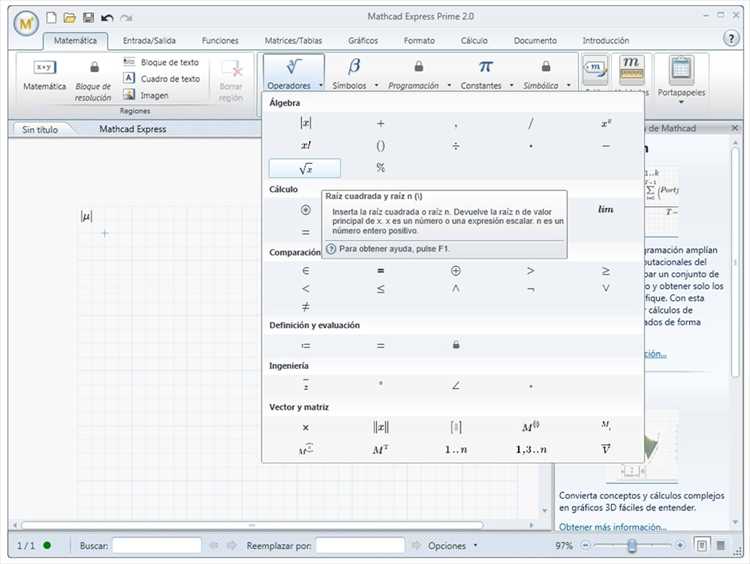
Task: Insert greater-than-or-equal ≥ operator
Action: pos(606,271)
